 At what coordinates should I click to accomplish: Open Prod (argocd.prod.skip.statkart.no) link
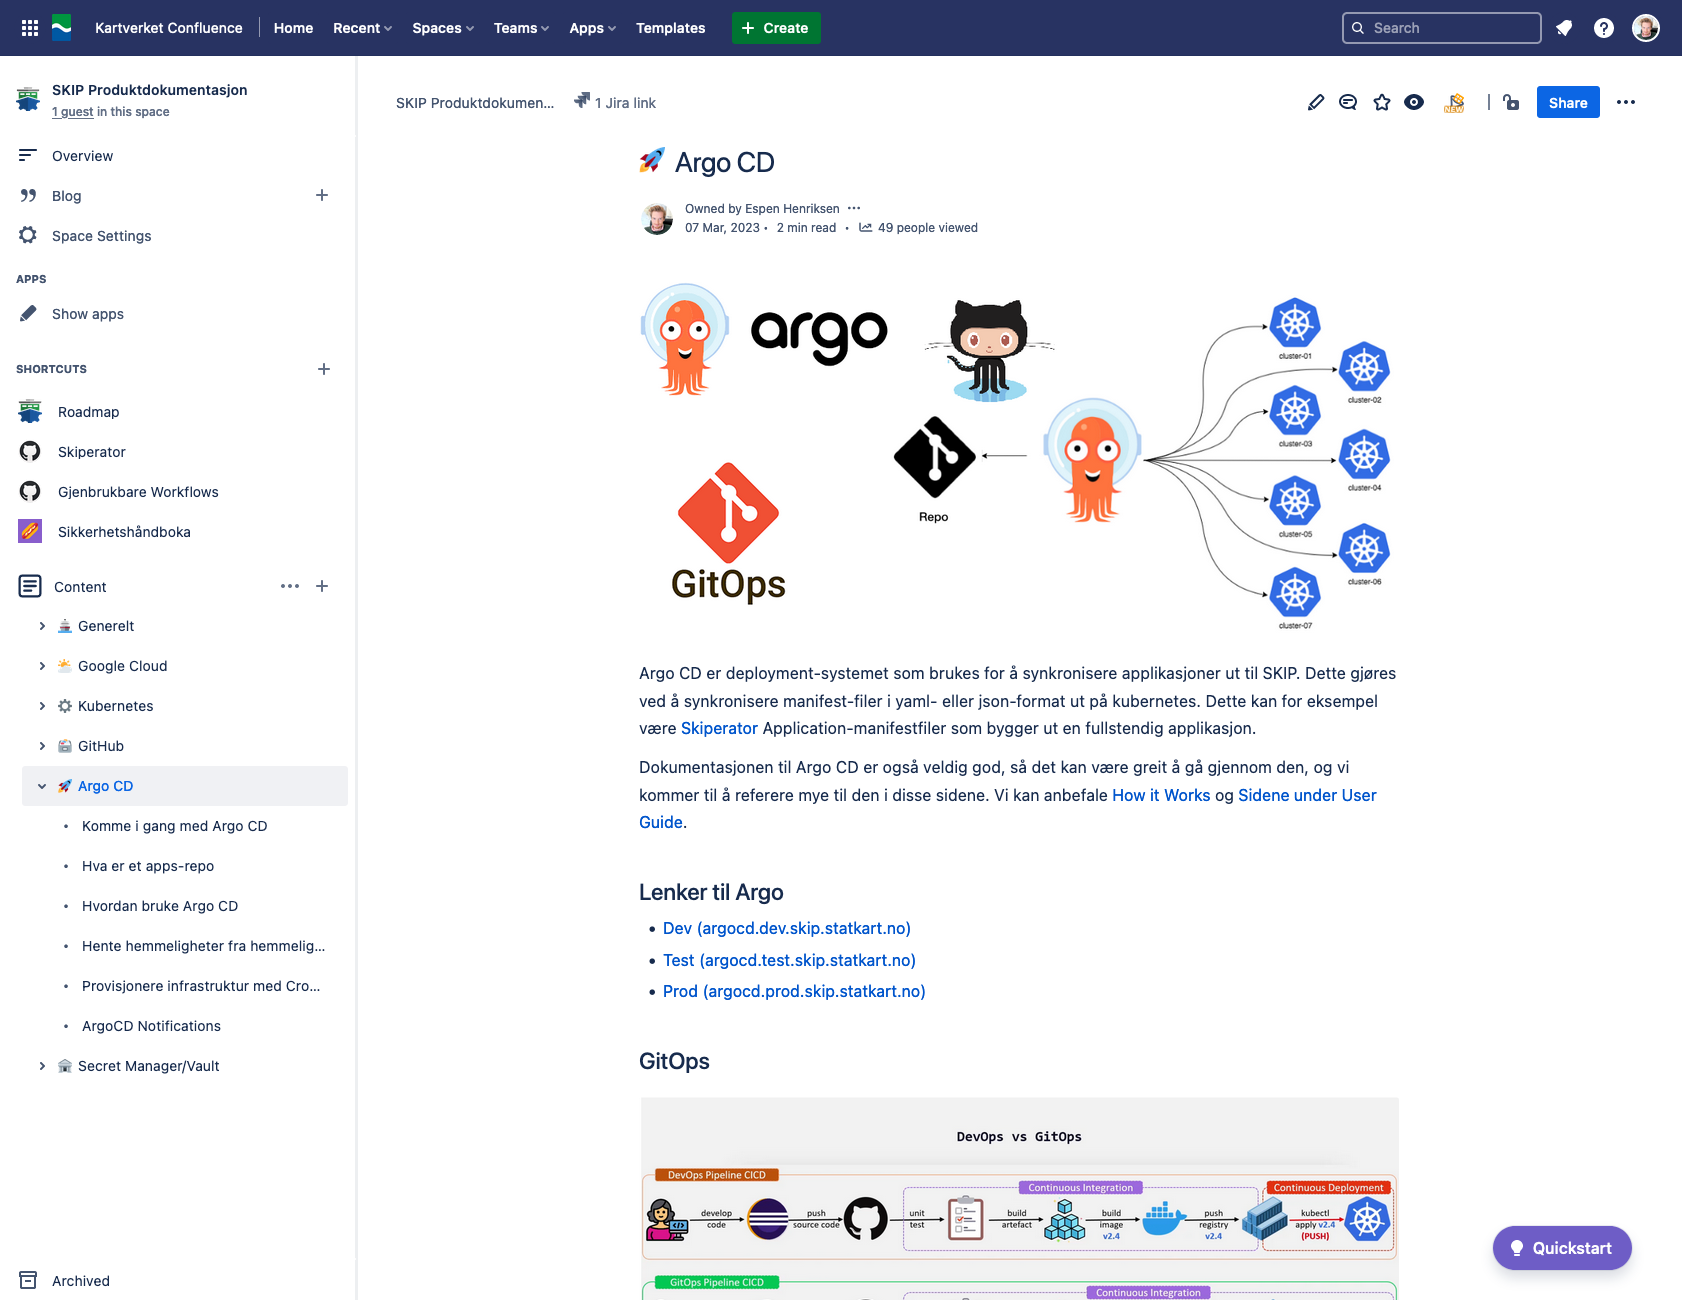794,991
